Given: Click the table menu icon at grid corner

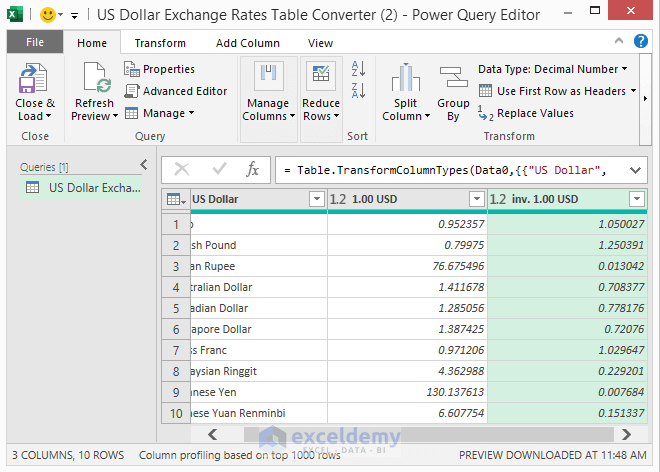Looking at the screenshot, I should click(x=176, y=200).
